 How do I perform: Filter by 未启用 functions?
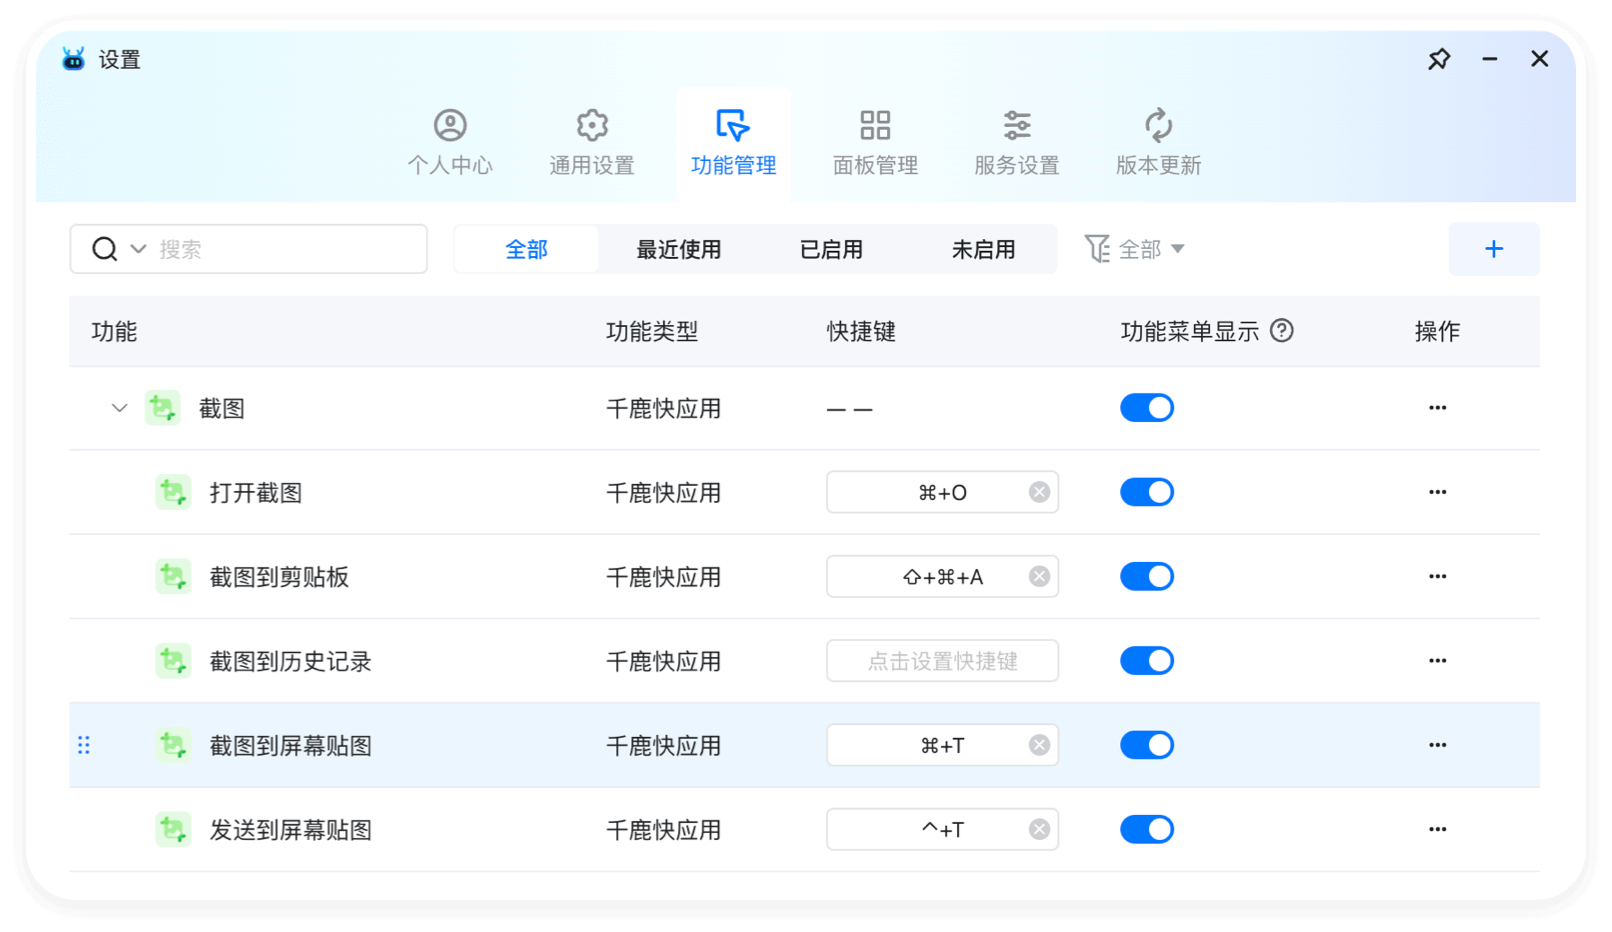tap(983, 249)
